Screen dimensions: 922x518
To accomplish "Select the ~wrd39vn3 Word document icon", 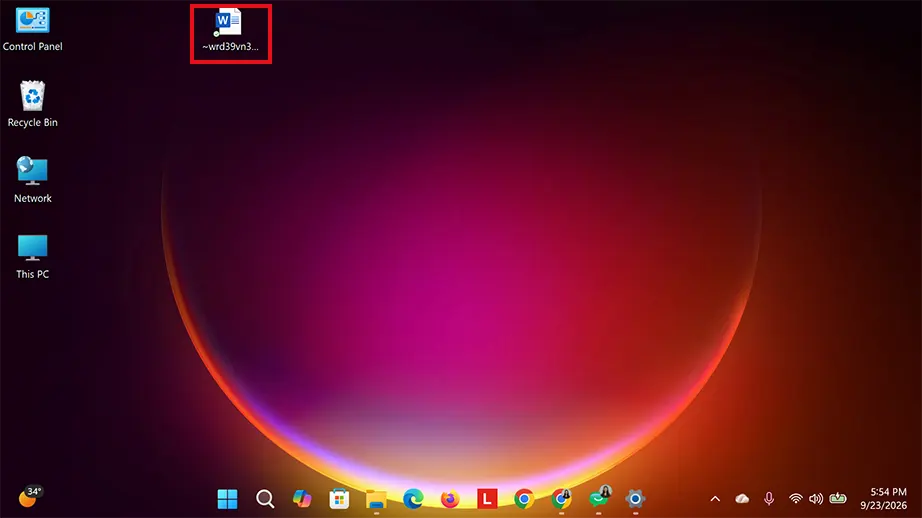I will pyautogui.click(x=230, y=30).
